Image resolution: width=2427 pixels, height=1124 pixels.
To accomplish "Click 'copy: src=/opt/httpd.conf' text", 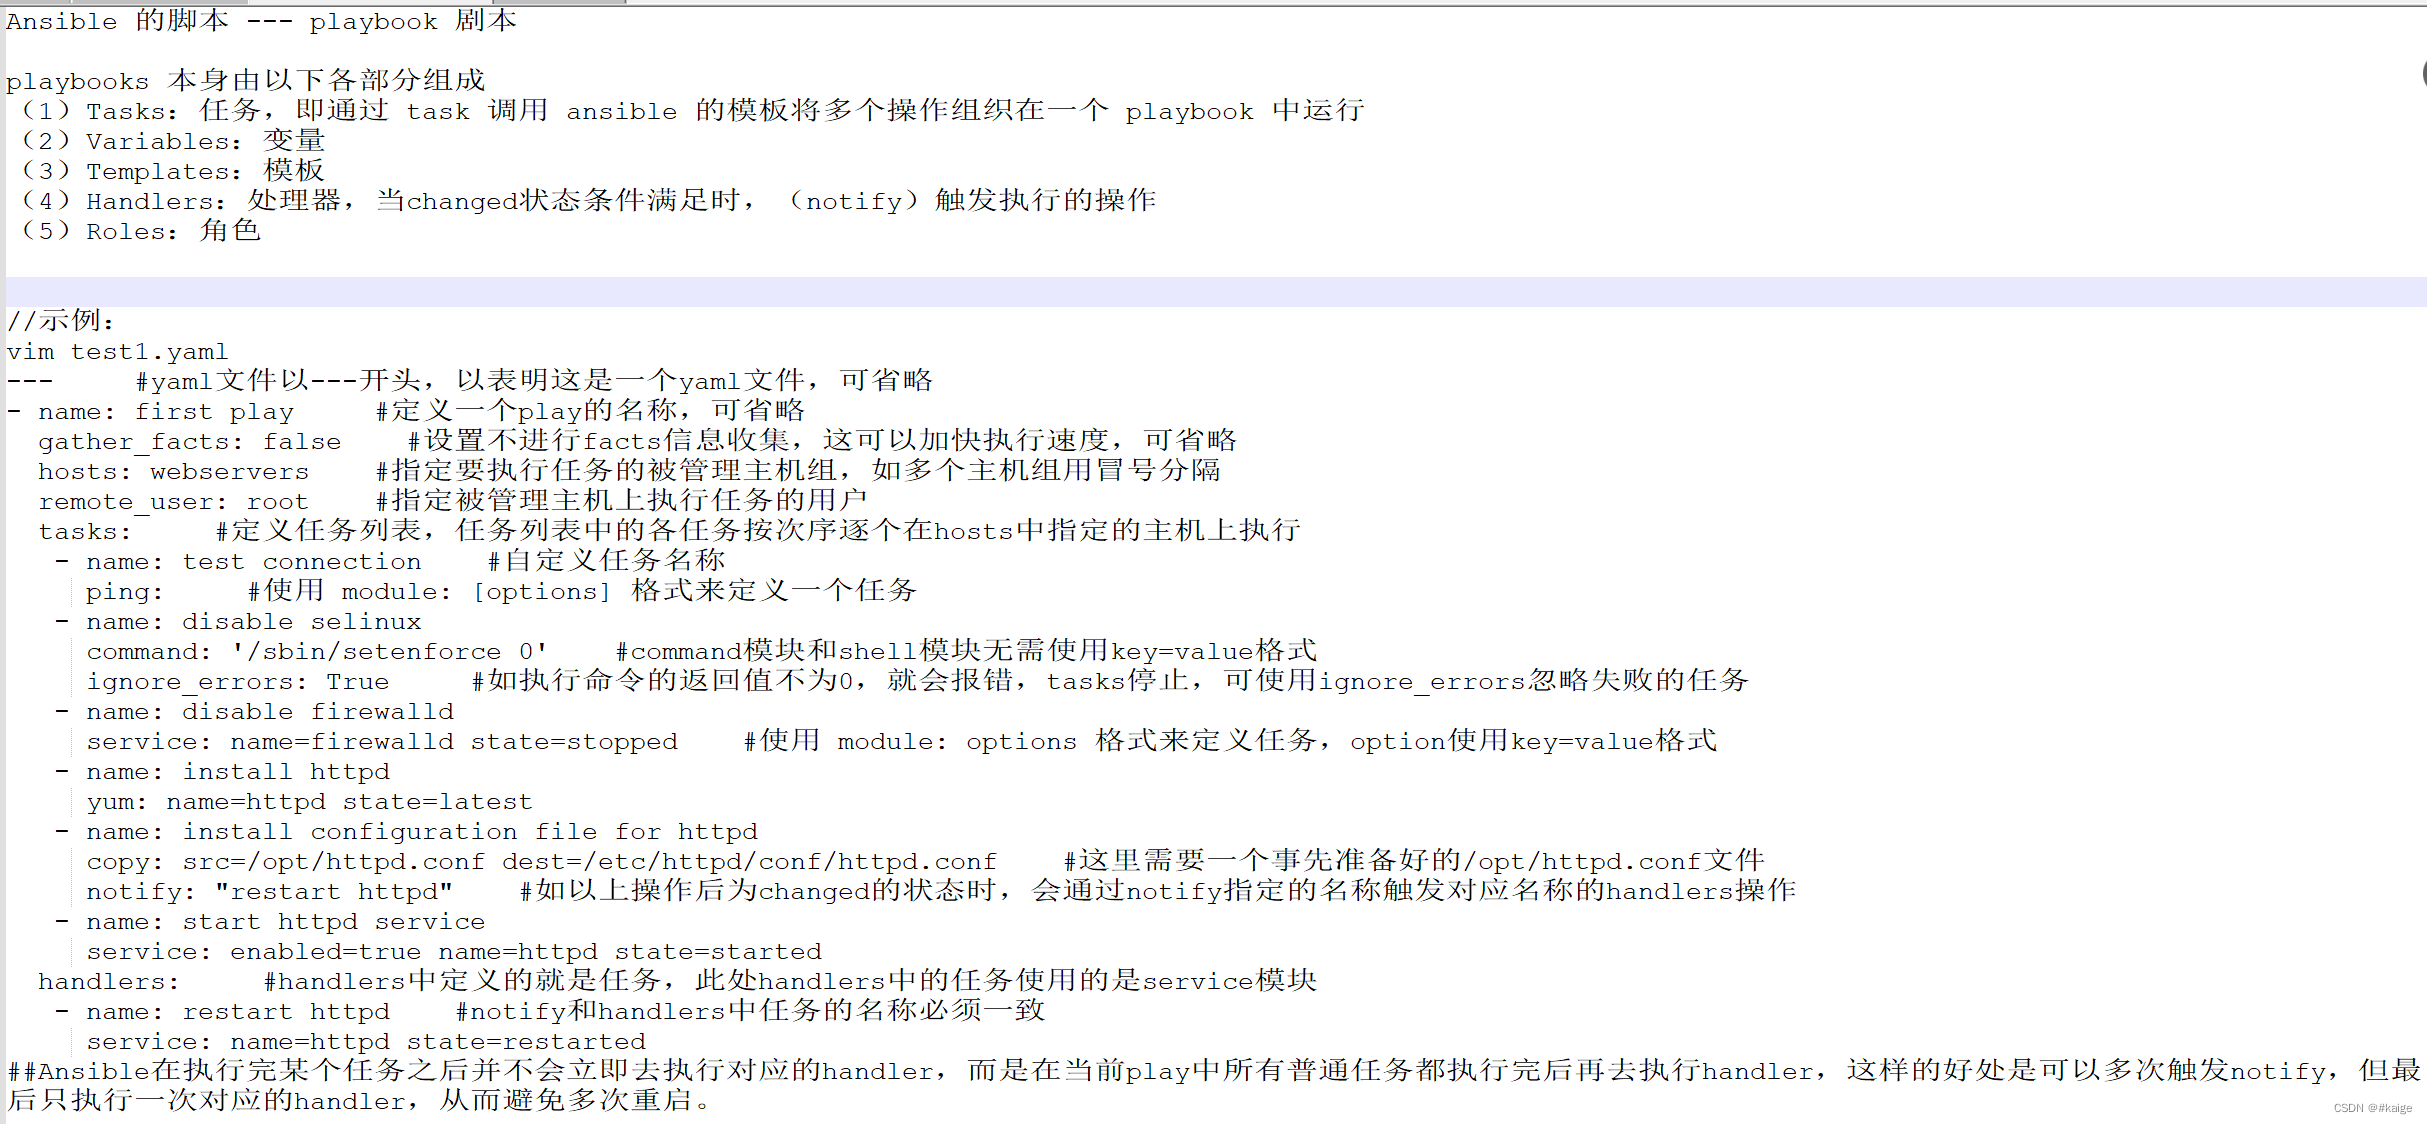I will click(285, 862).
